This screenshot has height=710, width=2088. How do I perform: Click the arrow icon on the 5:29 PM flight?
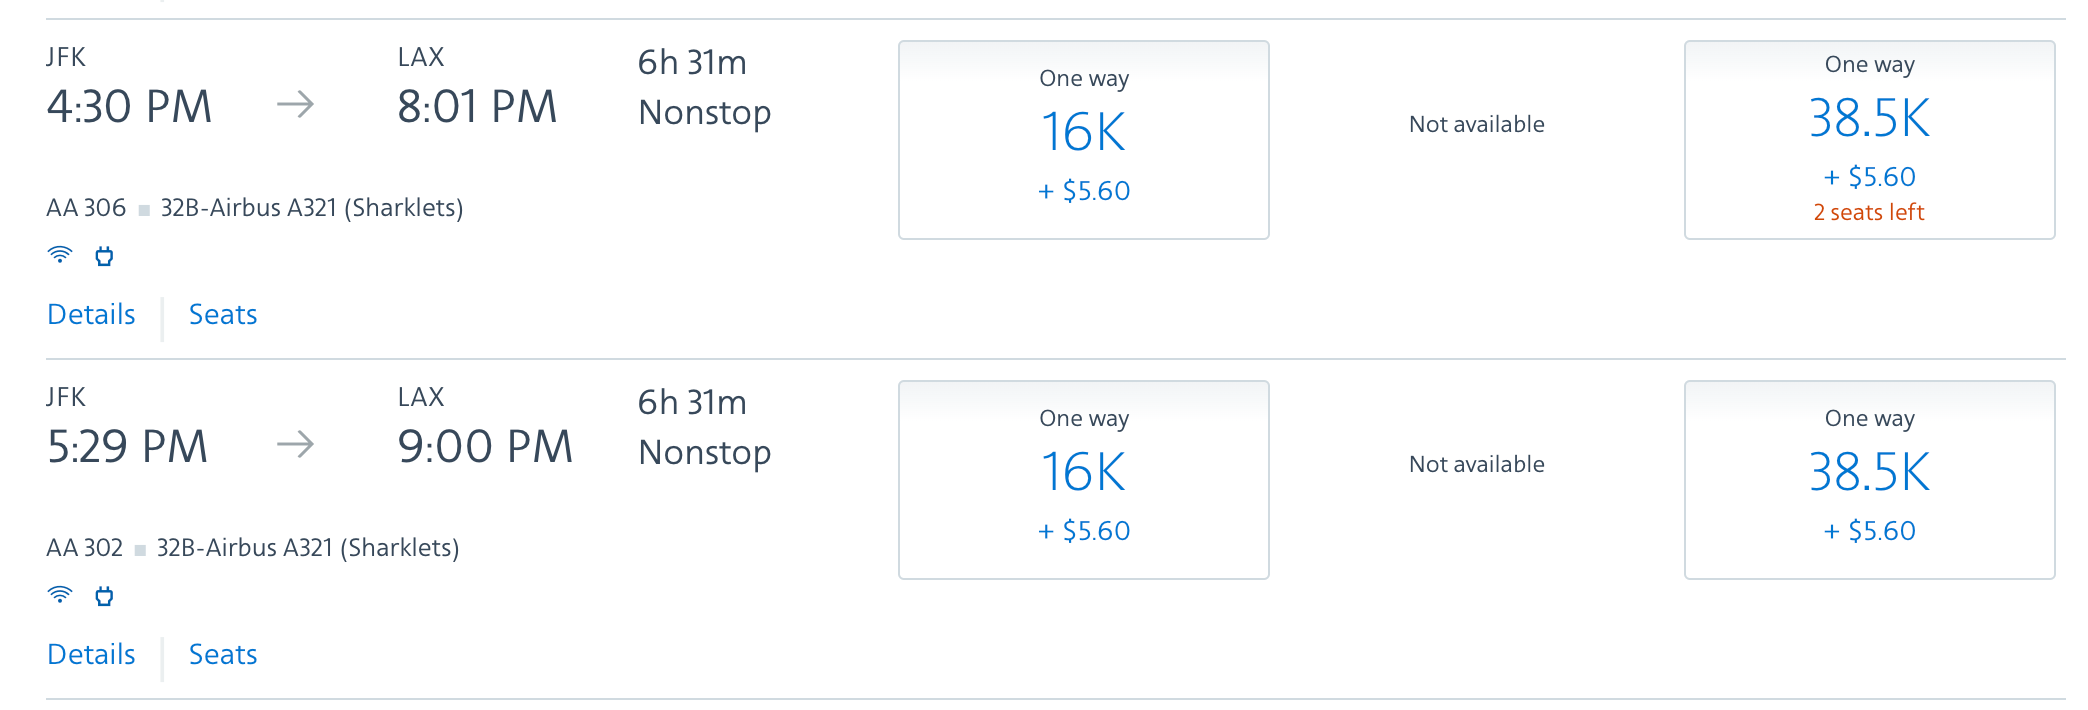295,444
